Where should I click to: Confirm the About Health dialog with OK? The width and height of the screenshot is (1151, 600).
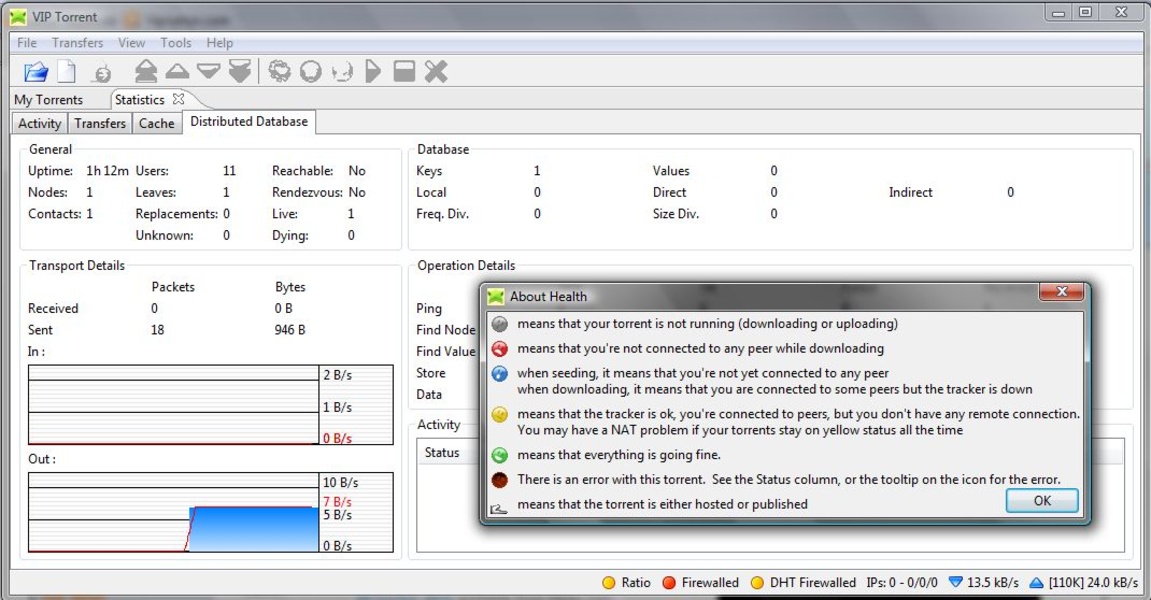click(1041, 501)
